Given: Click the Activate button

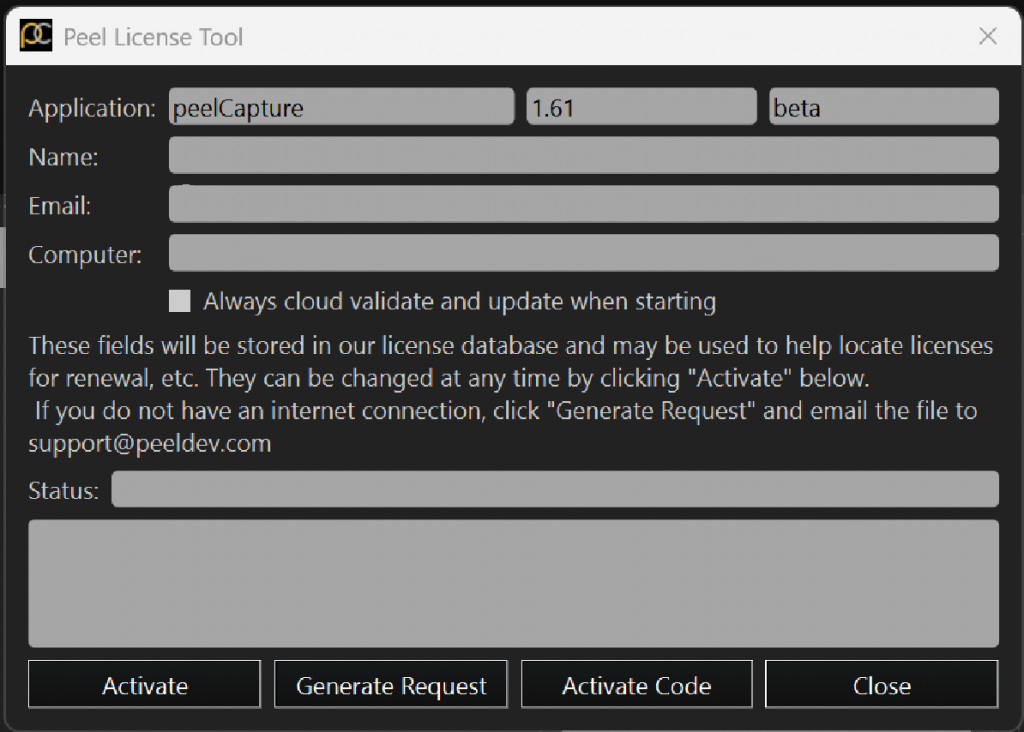Looking at the screenshot, I should pos(144,684).
